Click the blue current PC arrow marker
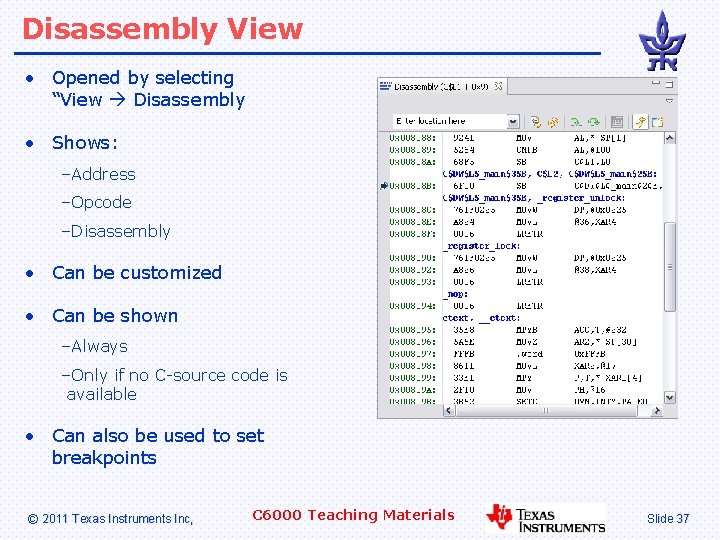Image resolution: width=720 pixels, height=540 pixels. [x=384, y=186]
